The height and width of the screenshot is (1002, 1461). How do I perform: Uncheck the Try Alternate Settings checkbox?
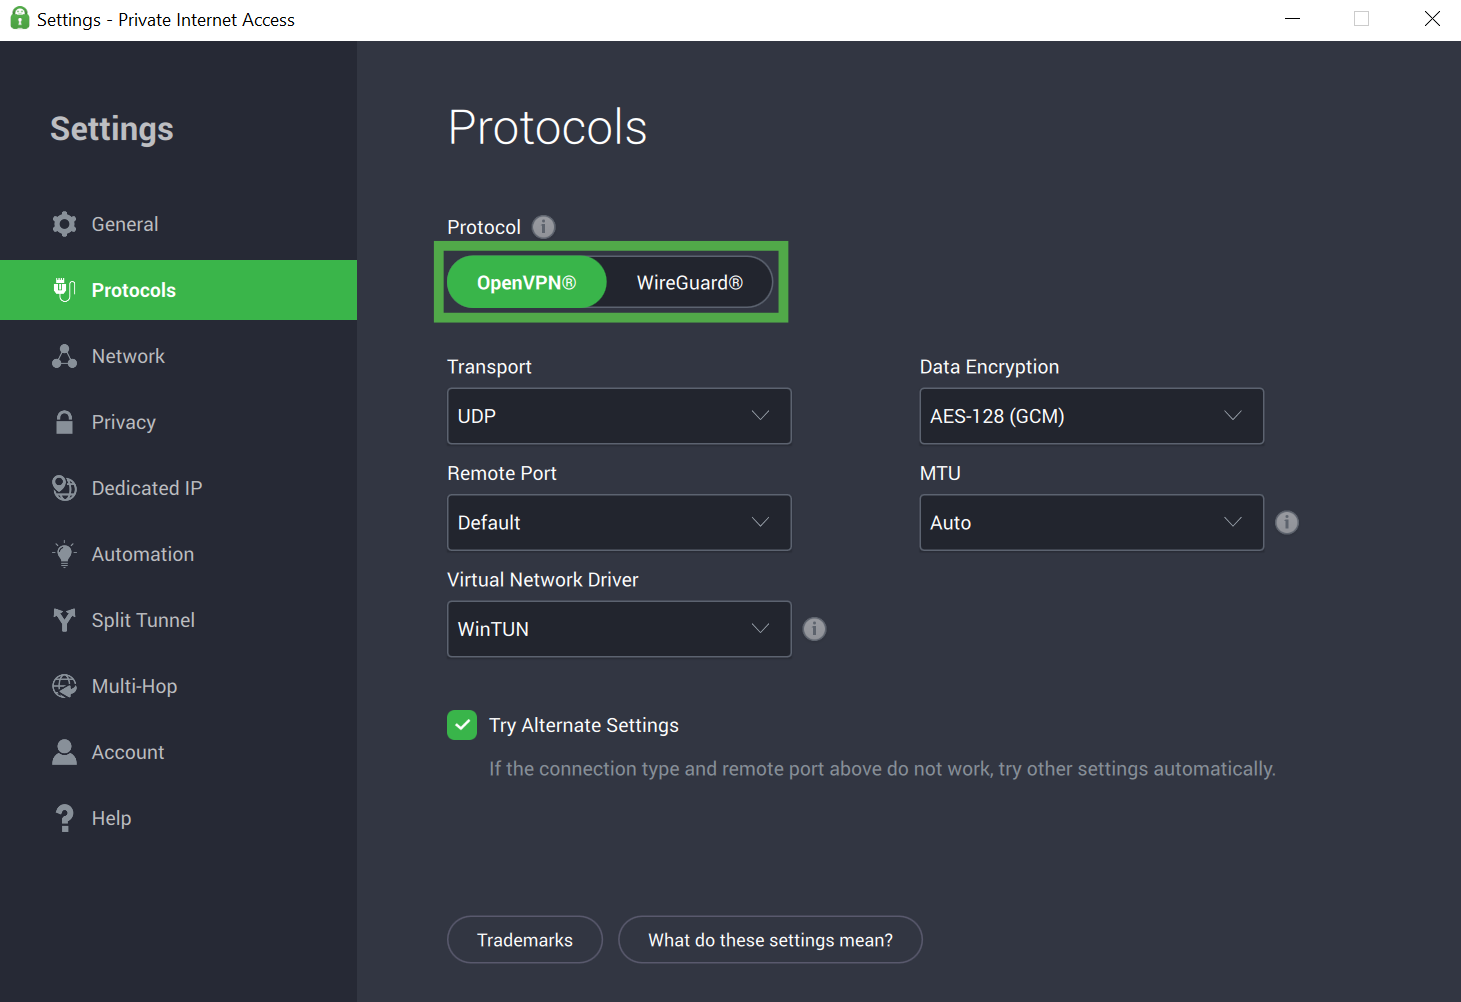coord(462,725)
